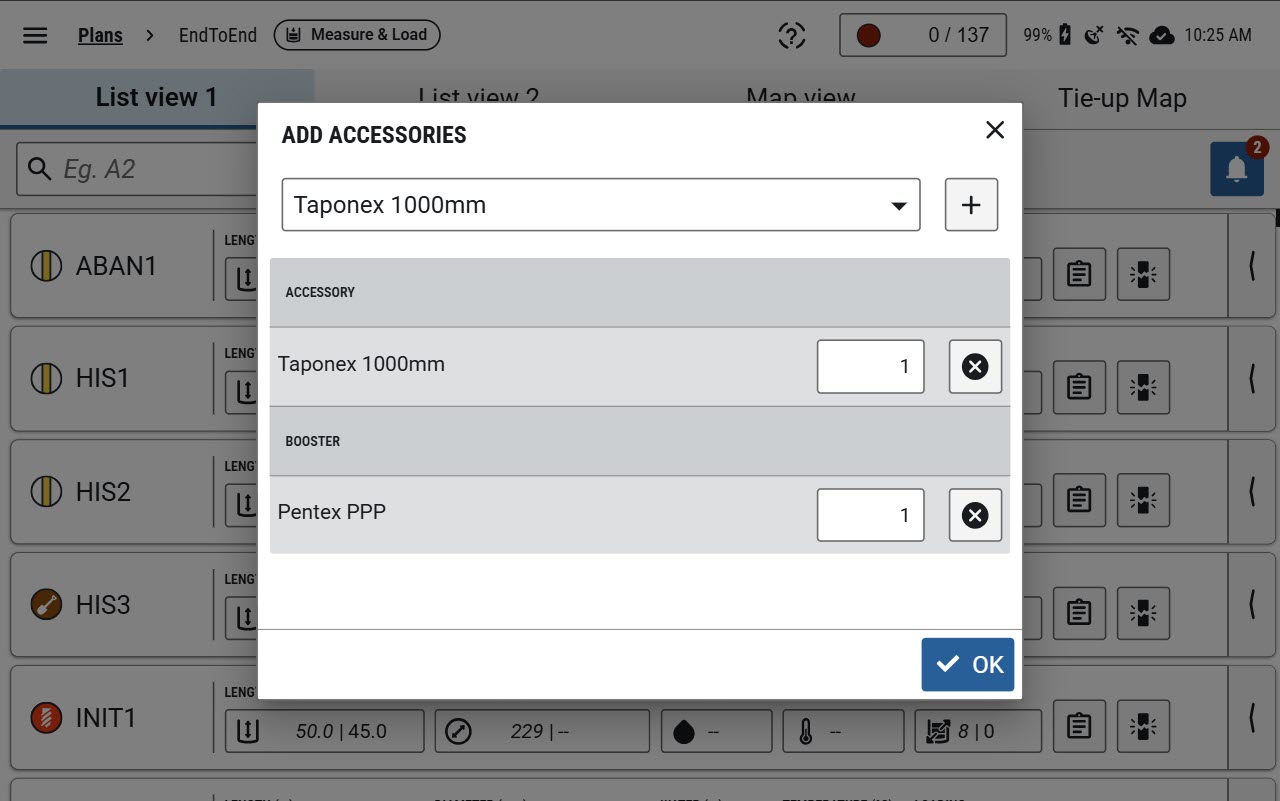Click the blast accessories icon for INIT1

(x=1143, y=726)
